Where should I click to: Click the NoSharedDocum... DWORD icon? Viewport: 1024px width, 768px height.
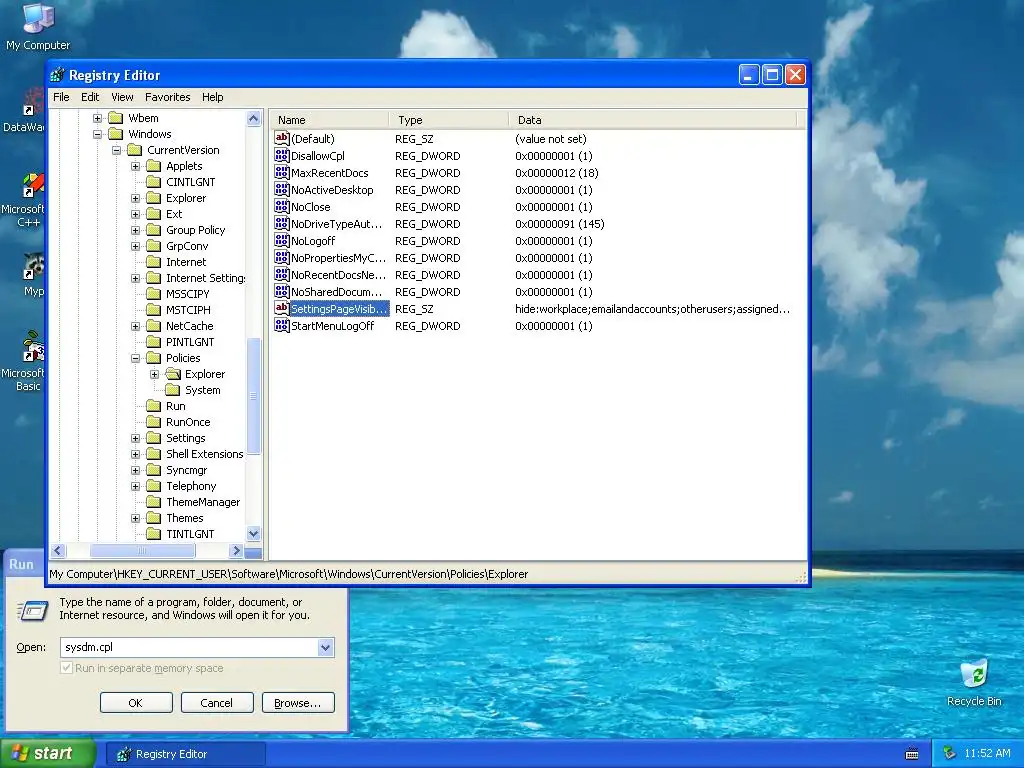[281, 291]
